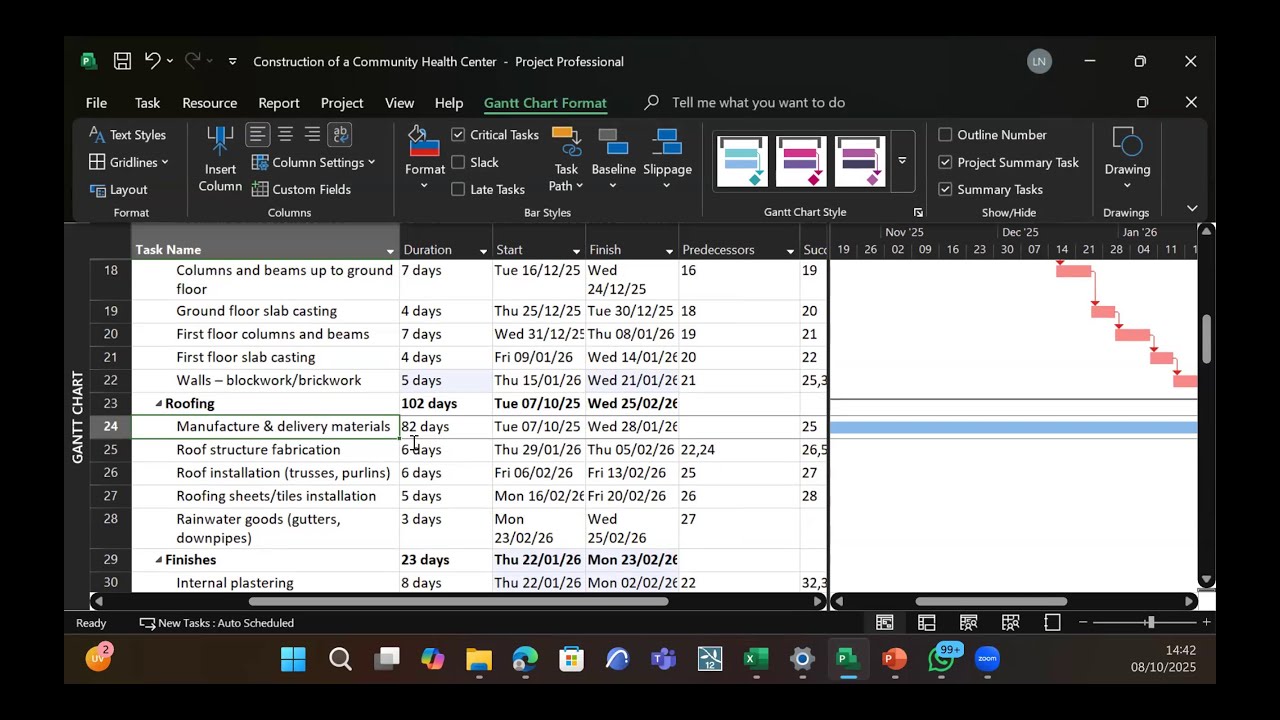Collapse the Finishes summary task
The image size is (1280, 720).
tap(158, 560)
